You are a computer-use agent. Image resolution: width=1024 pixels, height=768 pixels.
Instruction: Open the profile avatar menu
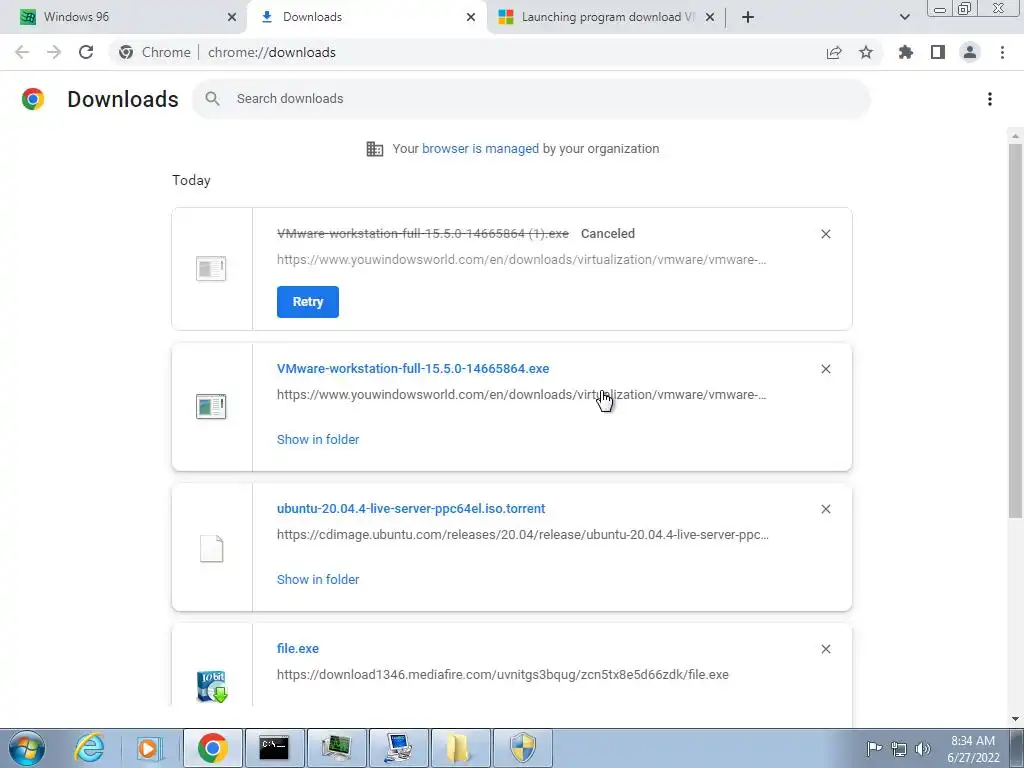(x=970, y=52)
